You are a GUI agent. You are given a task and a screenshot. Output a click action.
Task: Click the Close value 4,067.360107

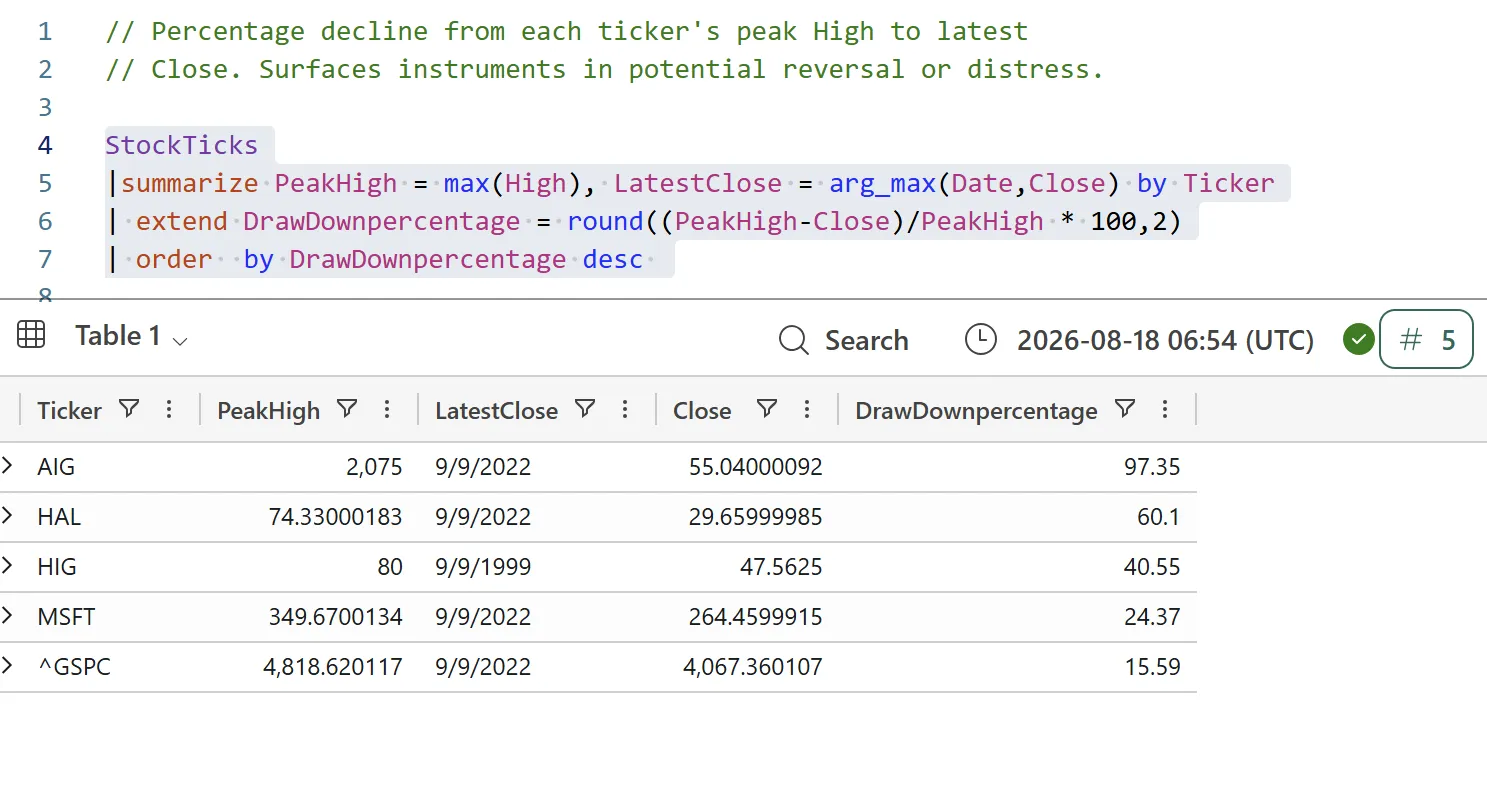(753, 667)
